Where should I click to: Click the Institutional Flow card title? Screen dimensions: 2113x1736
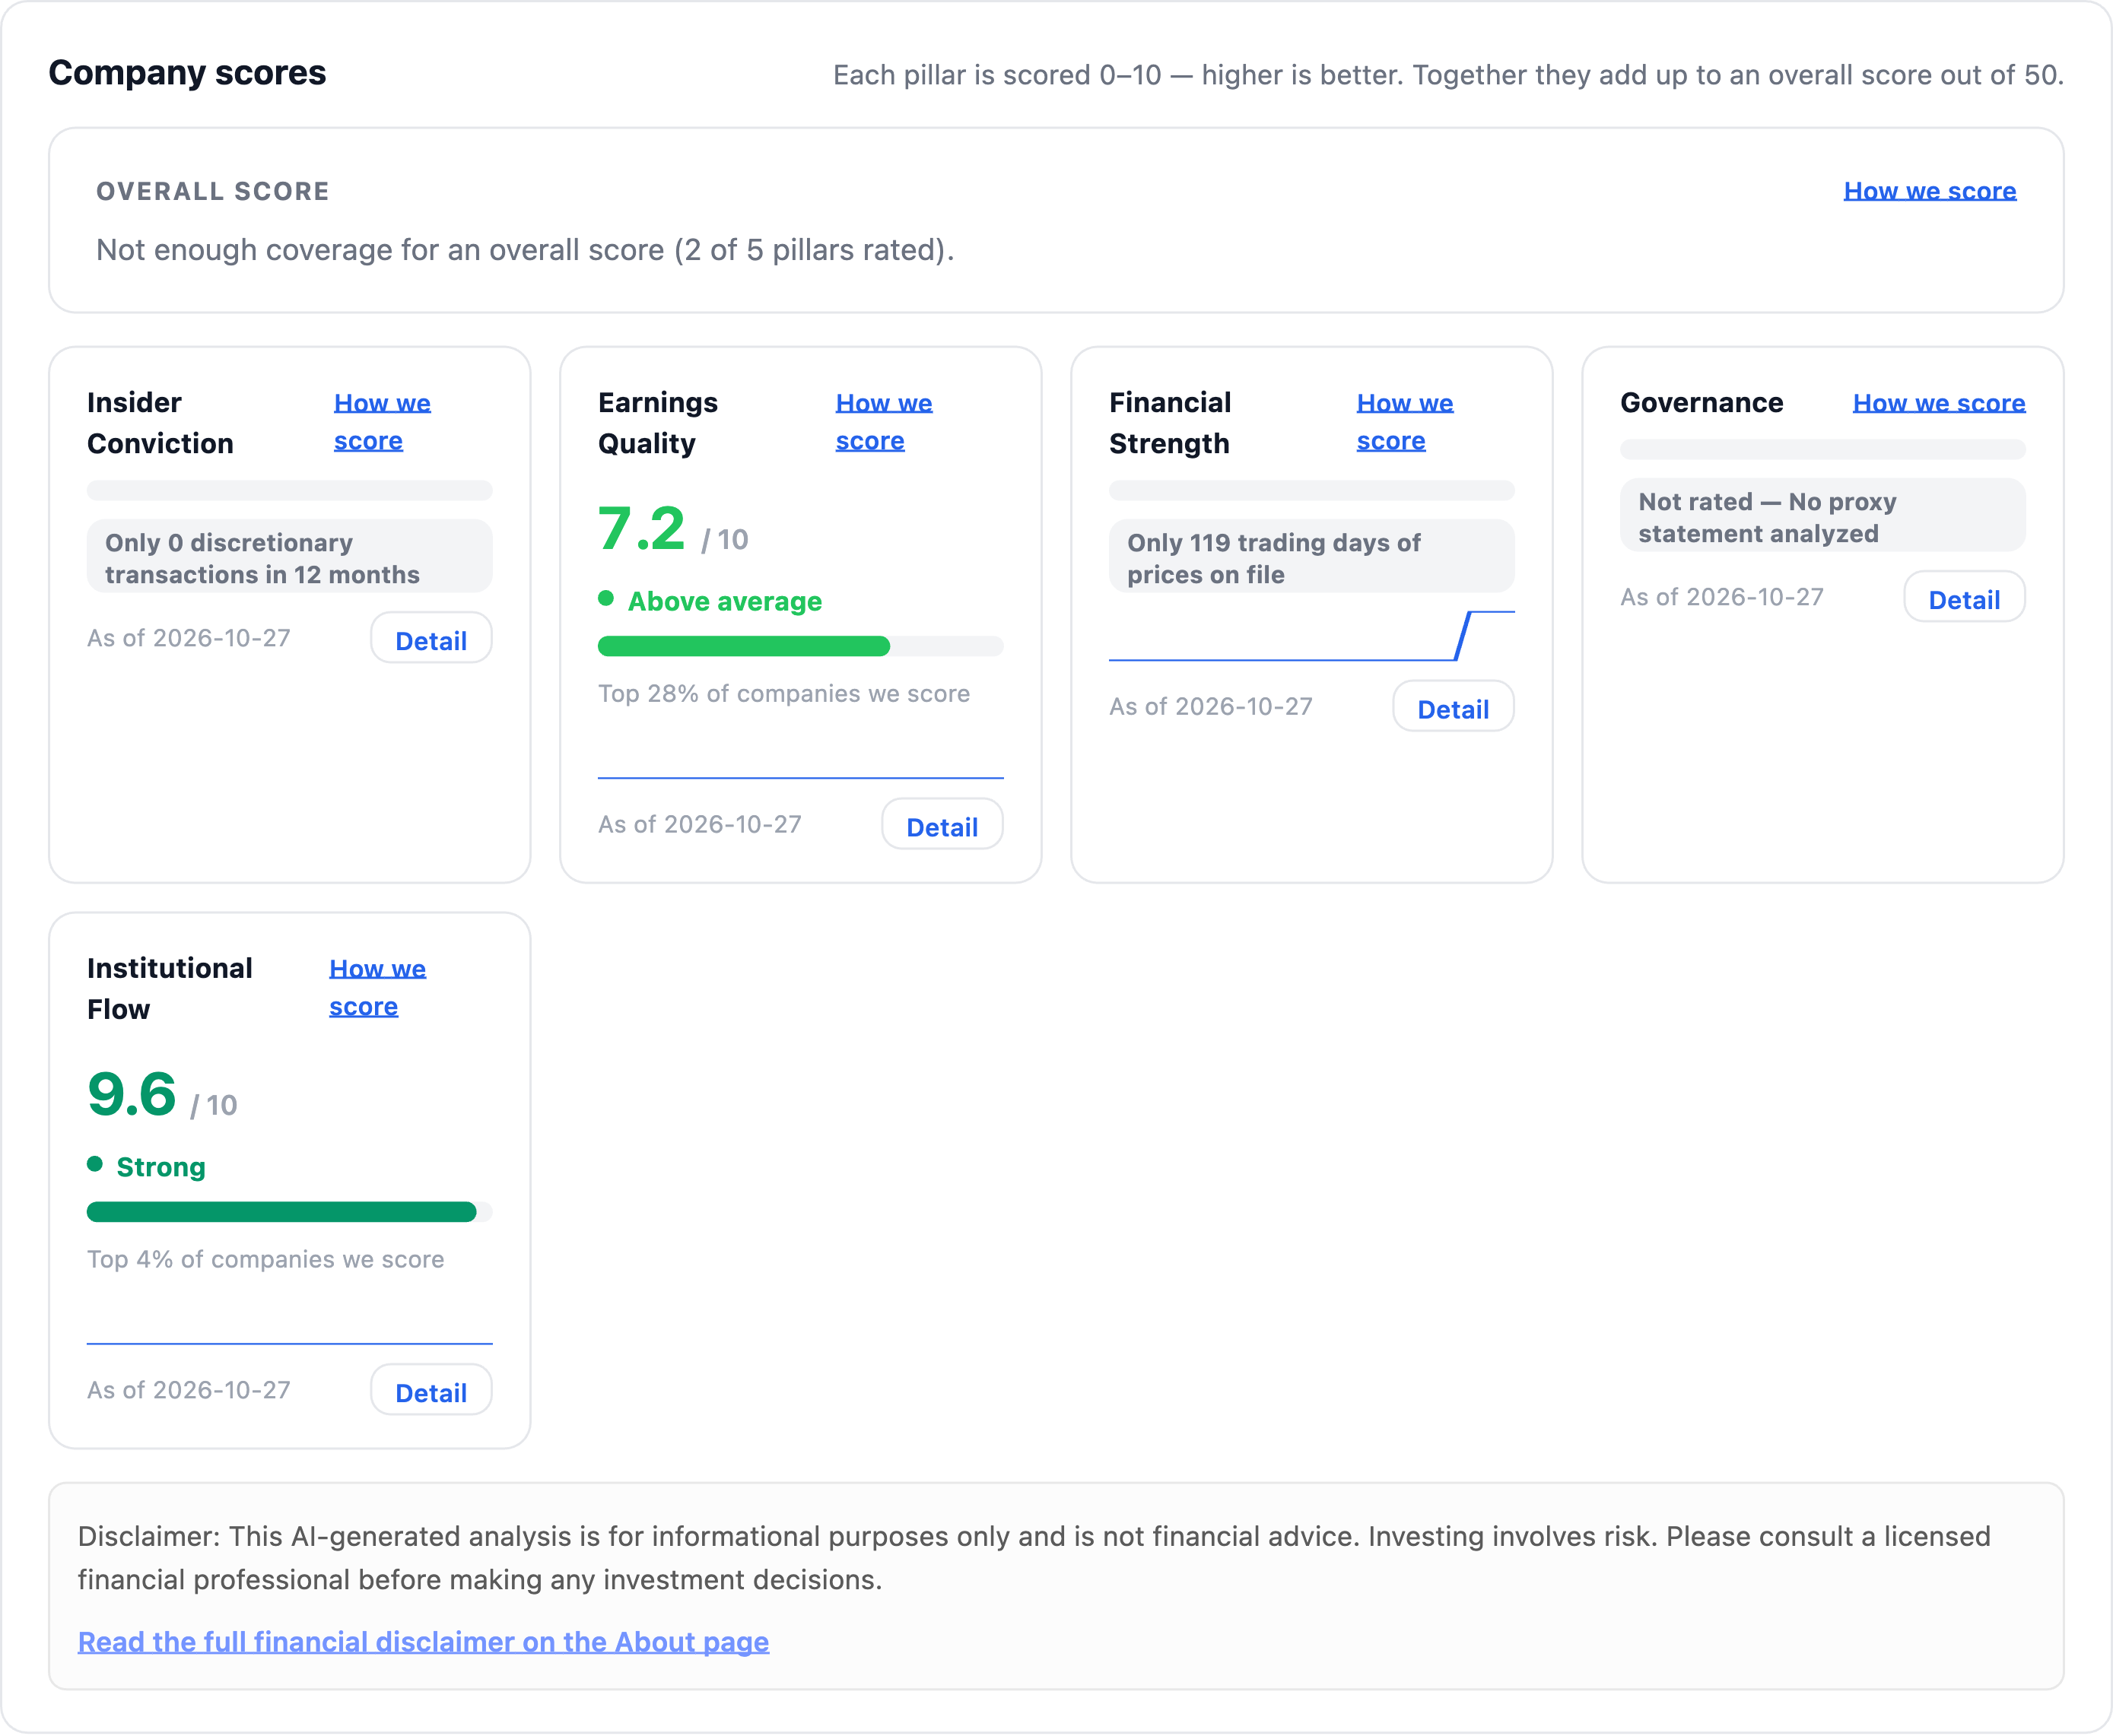[169, 989]
